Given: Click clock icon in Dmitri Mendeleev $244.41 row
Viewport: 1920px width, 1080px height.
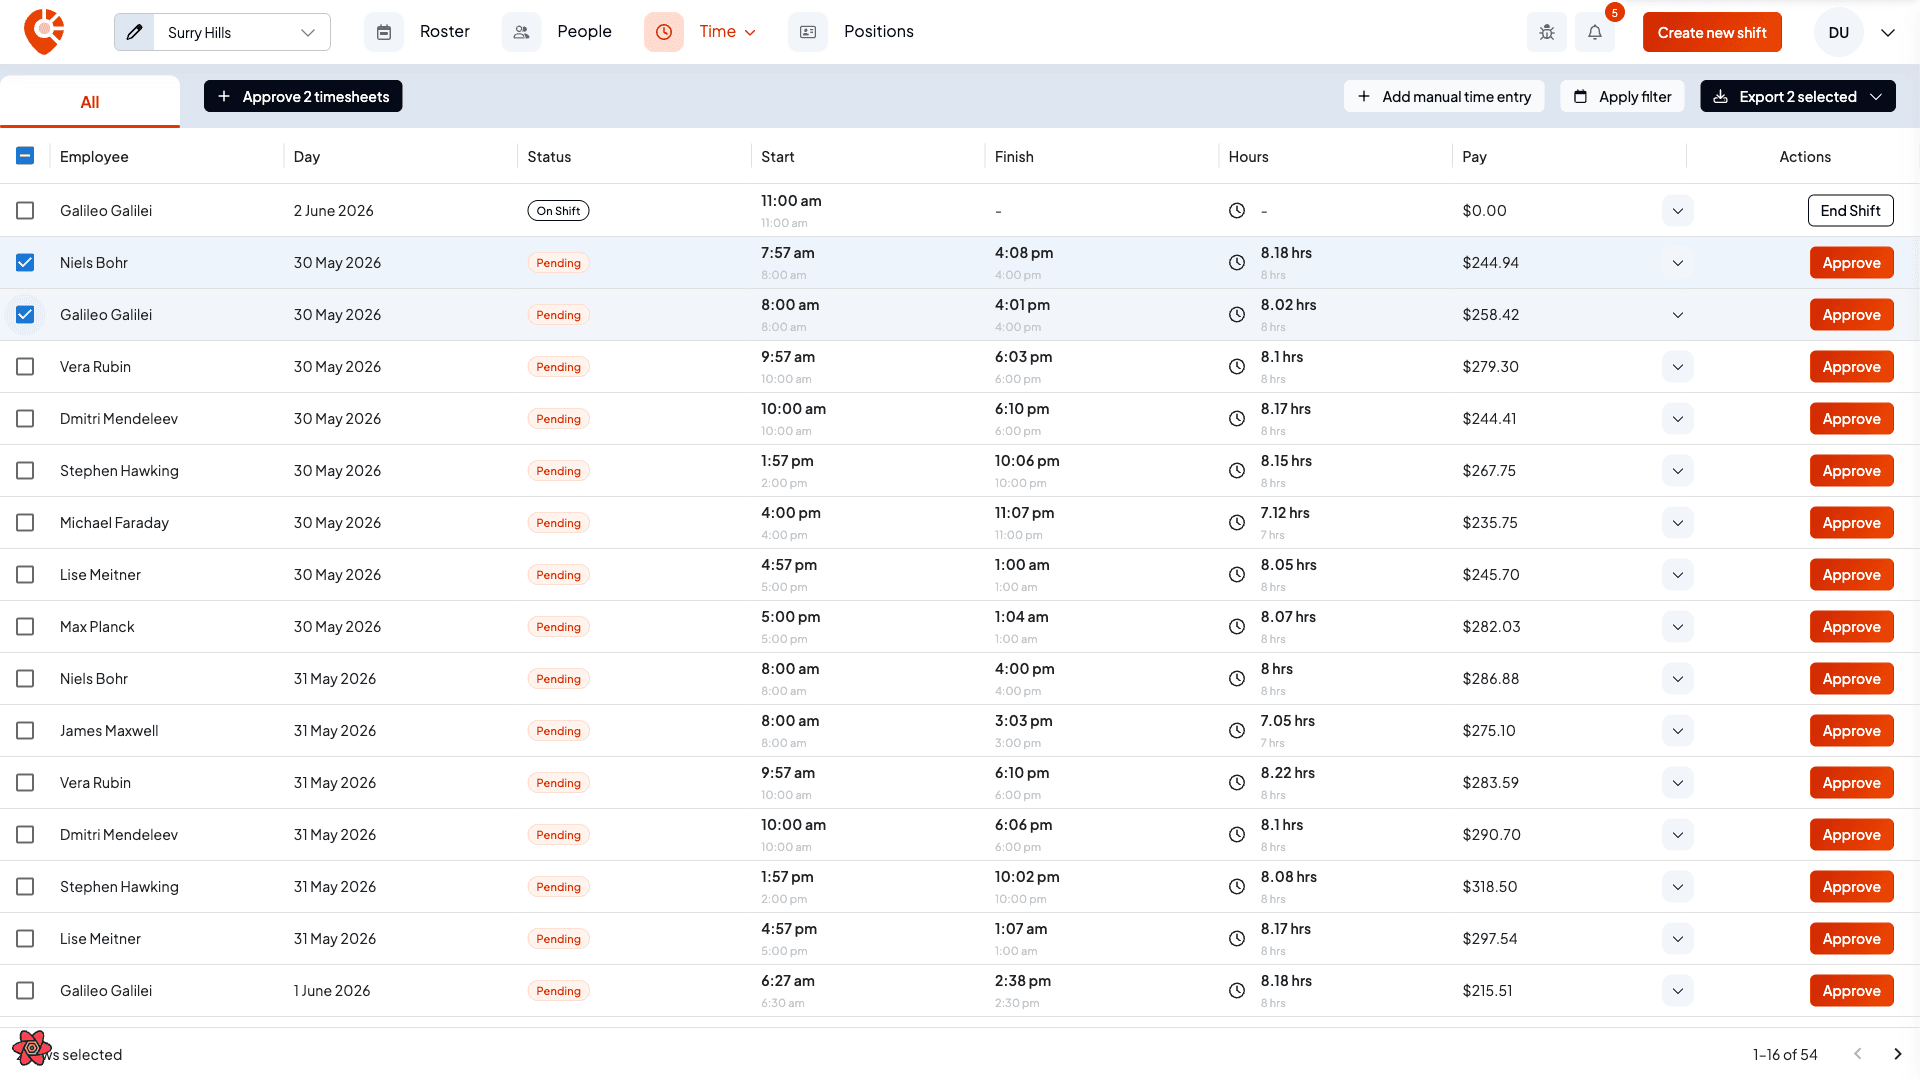Looking at the screenshot, I should (x=1237, y=419).
